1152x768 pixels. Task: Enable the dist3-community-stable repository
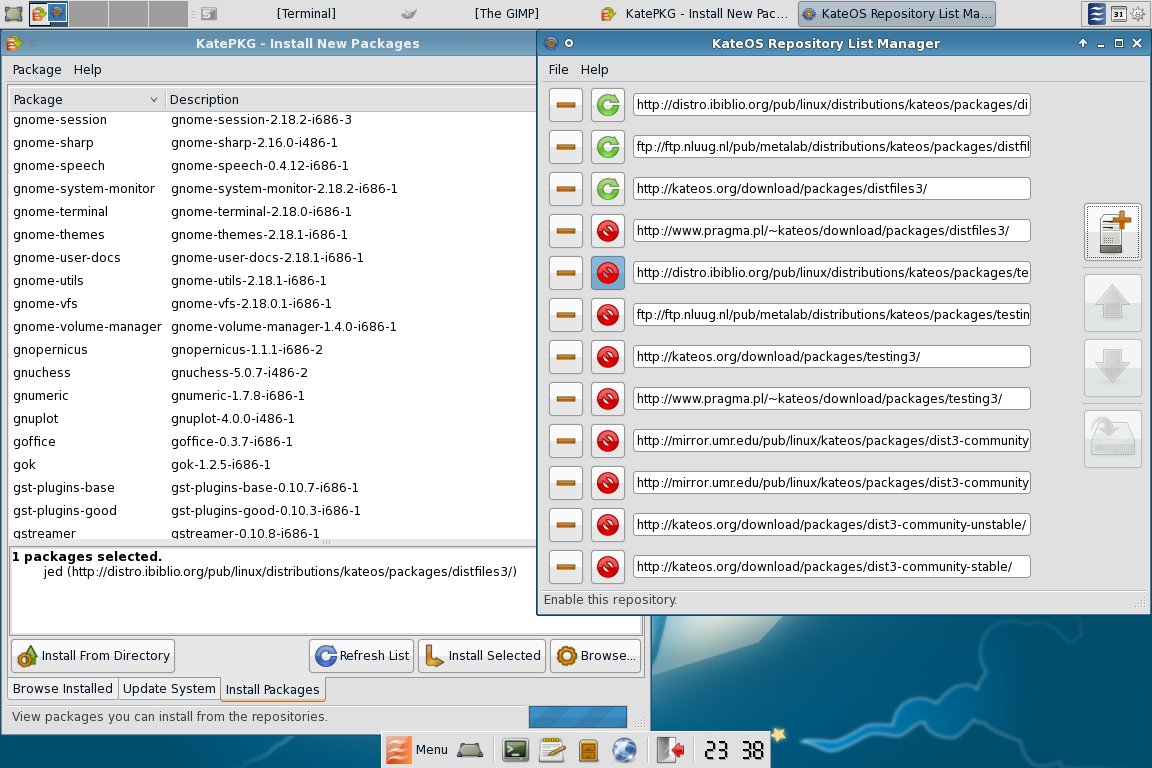click(608, 567)
